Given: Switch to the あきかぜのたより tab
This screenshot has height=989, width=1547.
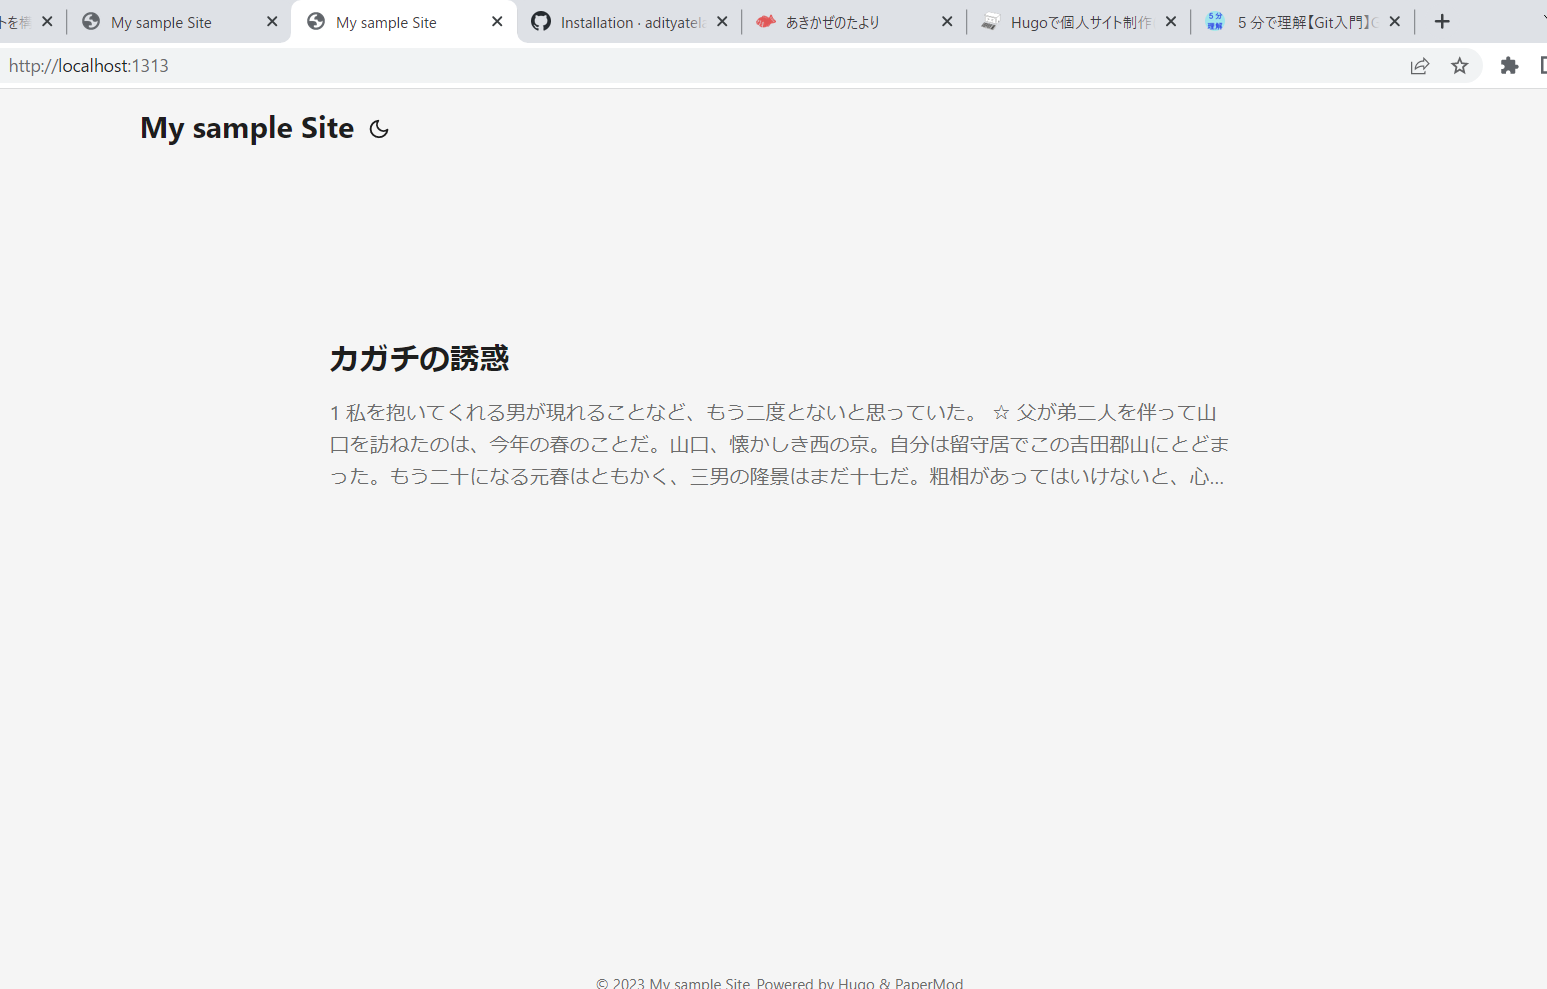Looking at the screenshot, I should (x=840, y=22).
